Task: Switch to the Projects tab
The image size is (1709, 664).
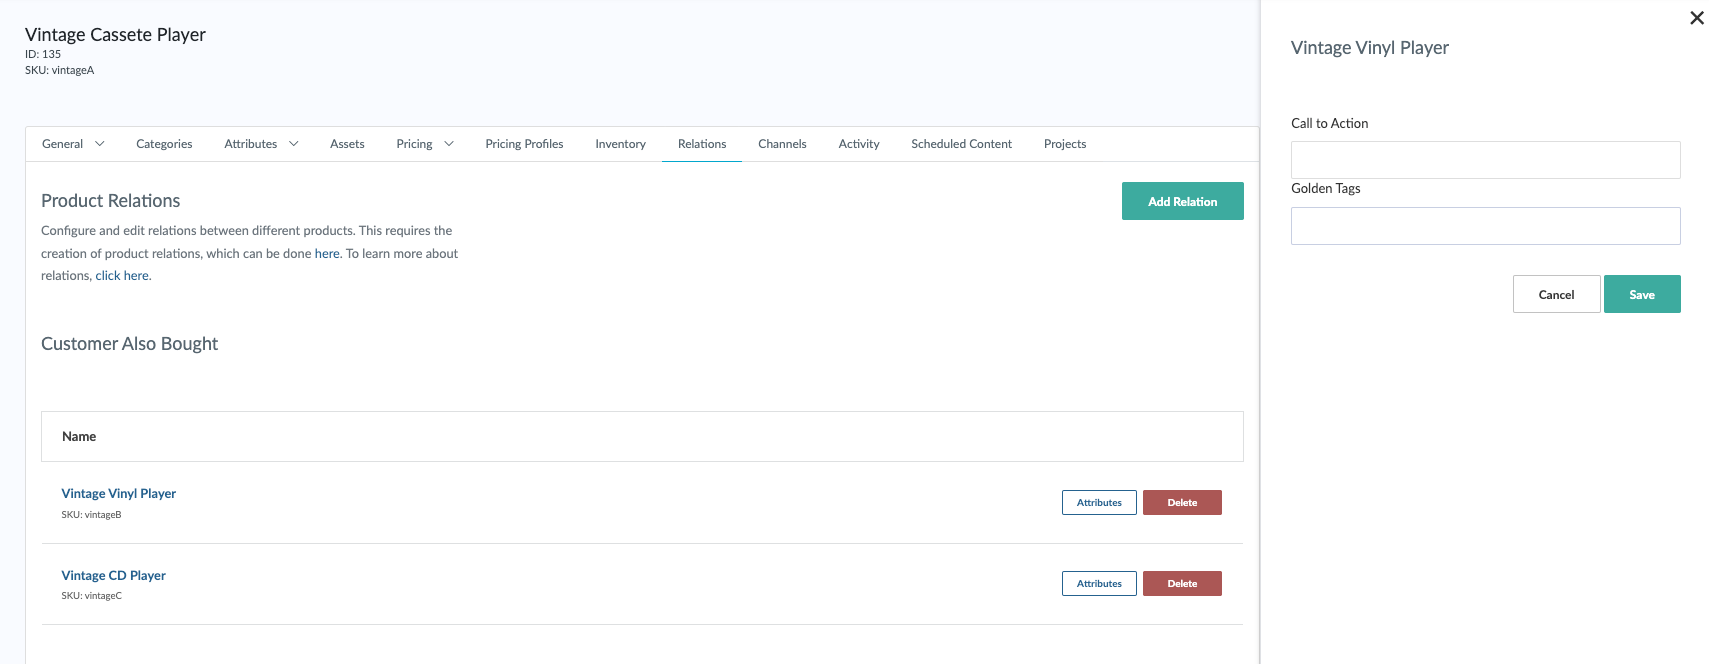Action: coord(1064,144)
